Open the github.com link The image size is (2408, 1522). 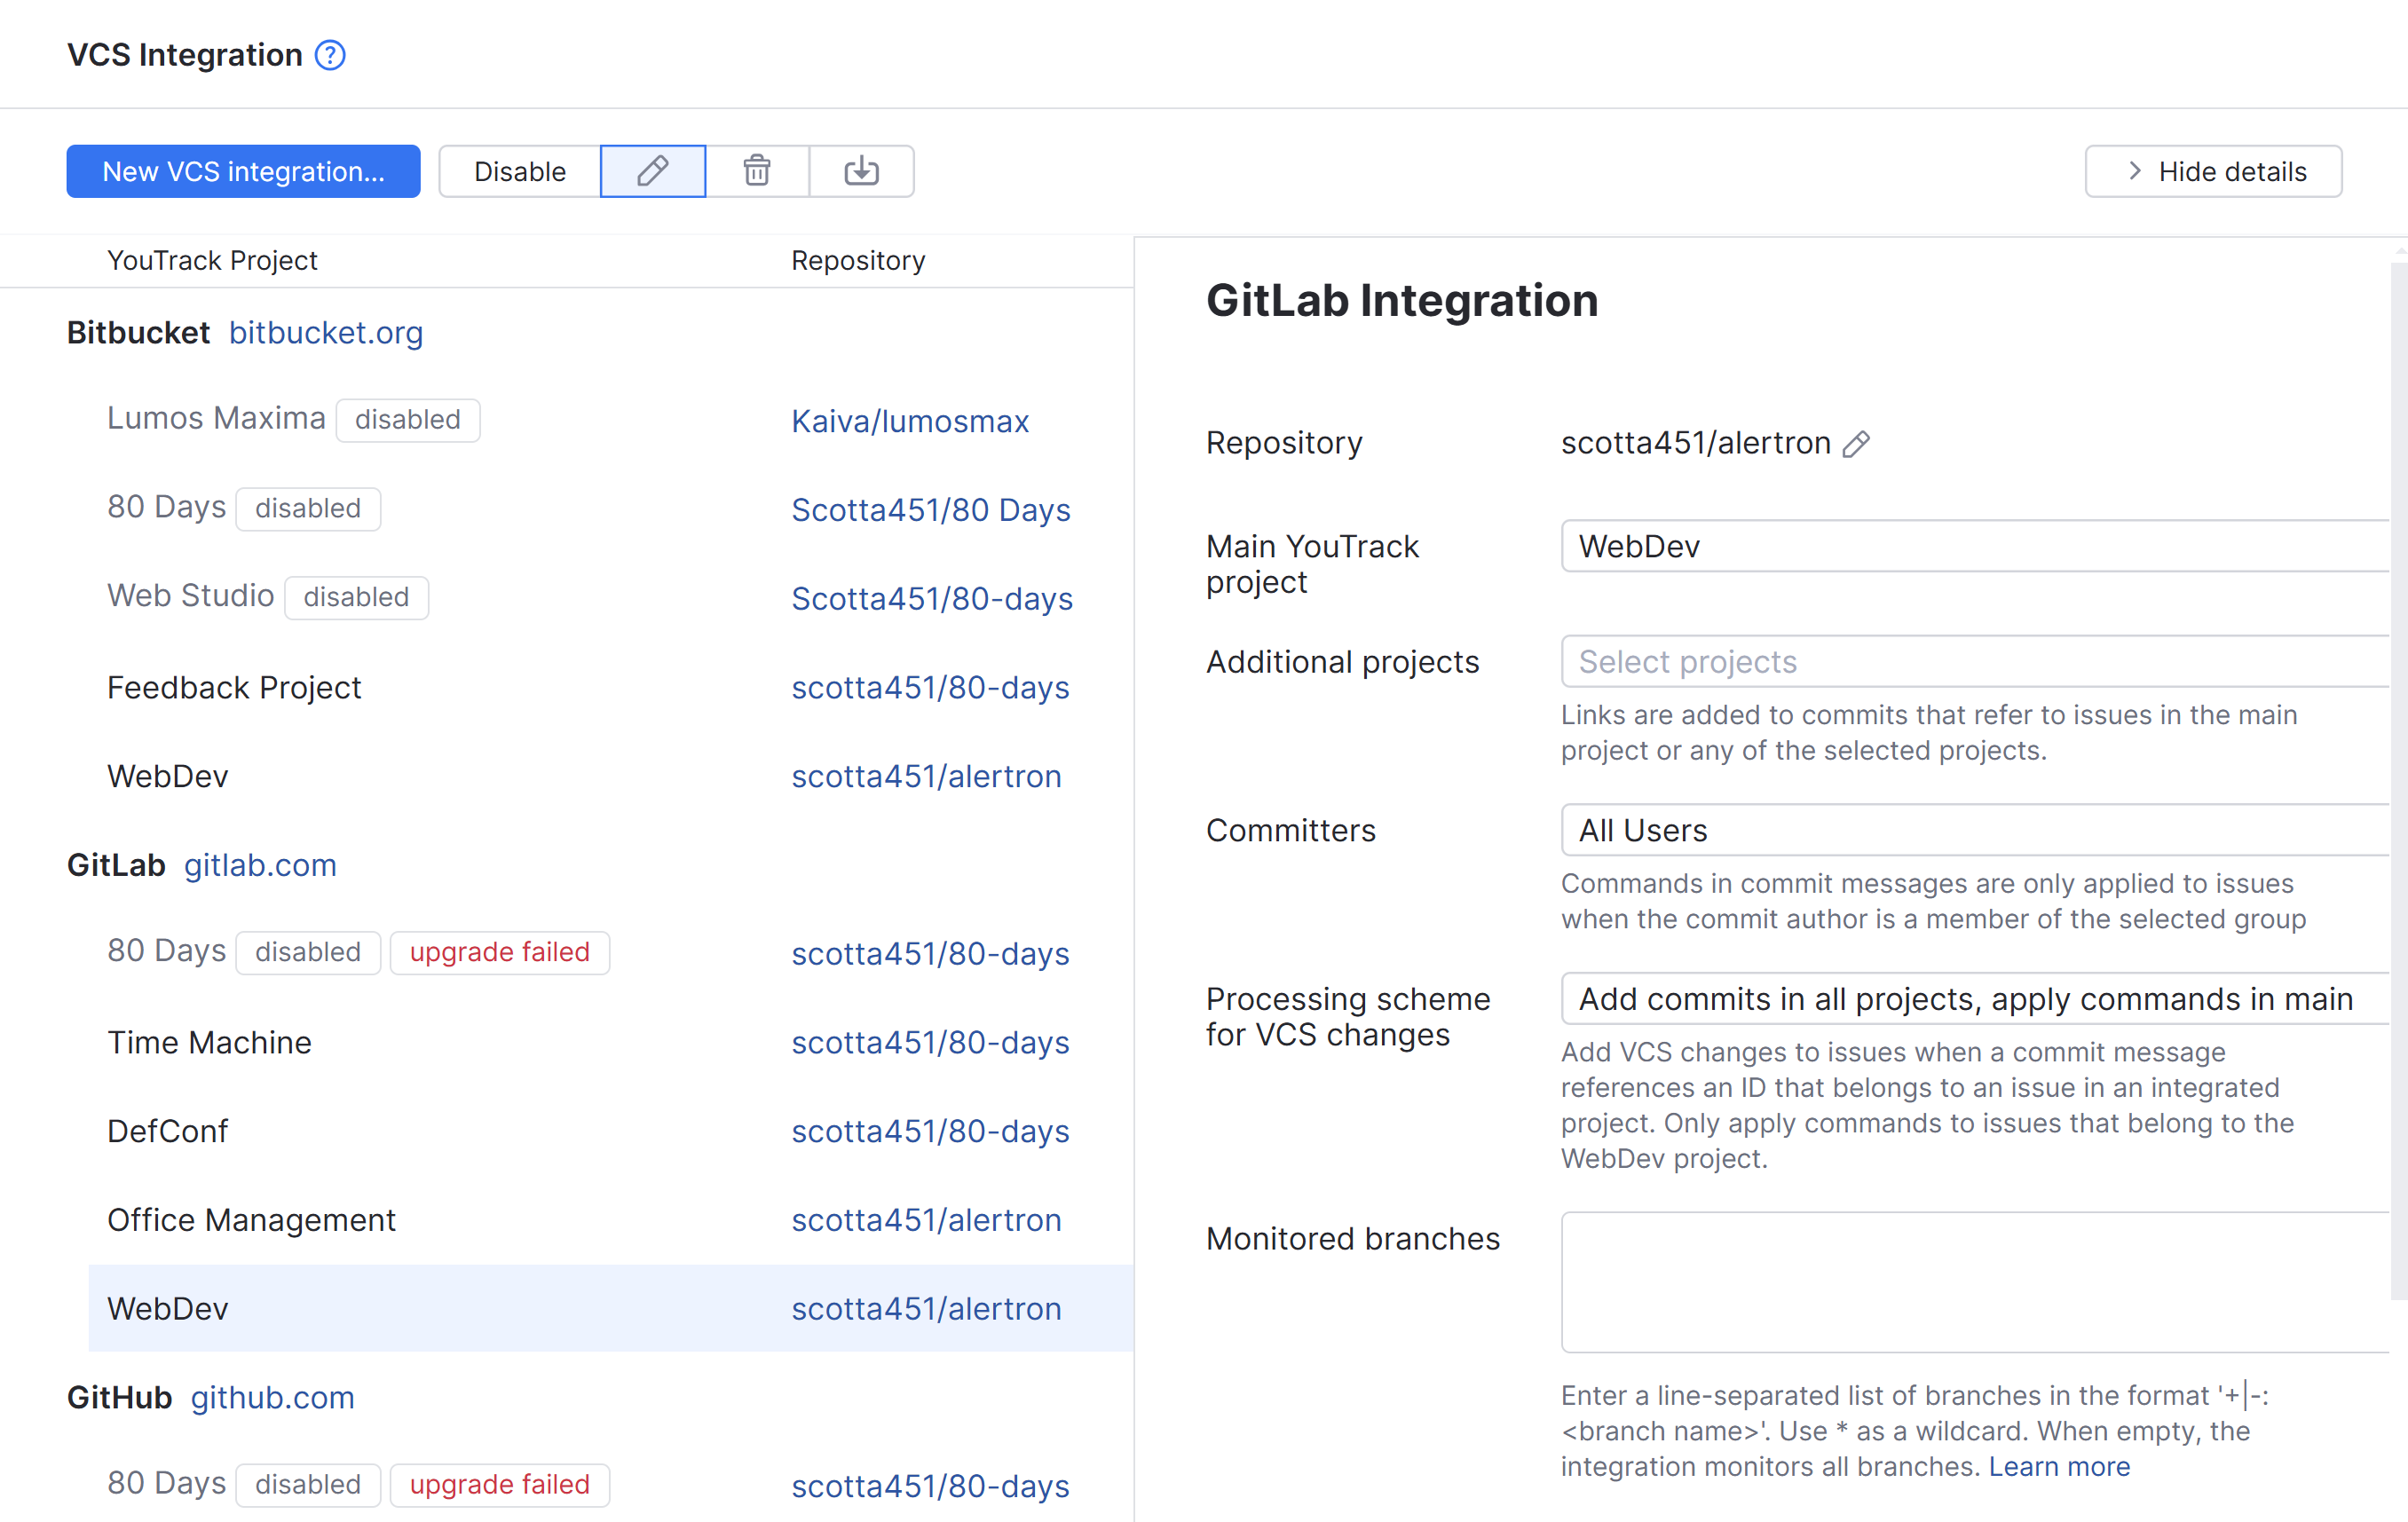tap(273, 1397)
